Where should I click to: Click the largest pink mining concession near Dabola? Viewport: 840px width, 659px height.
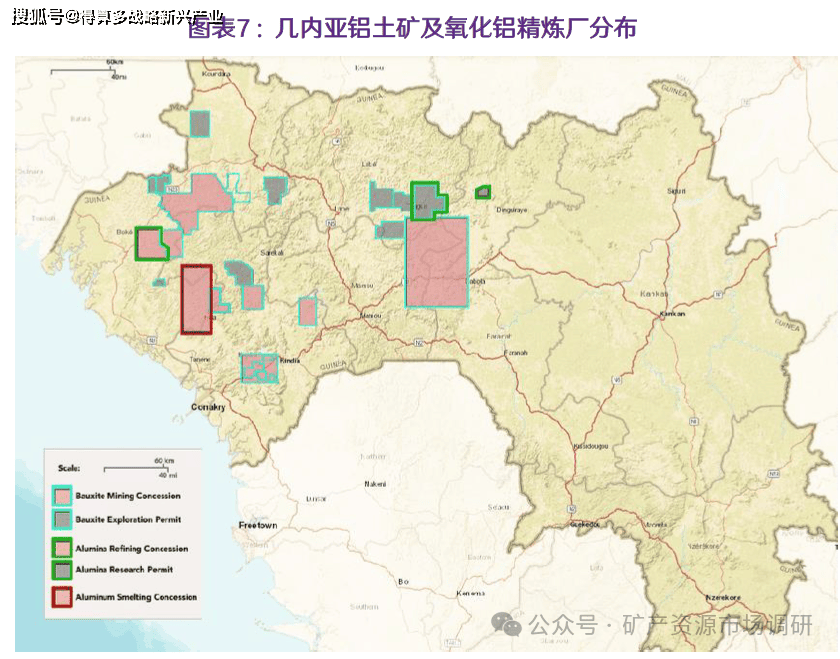(436, 262)
